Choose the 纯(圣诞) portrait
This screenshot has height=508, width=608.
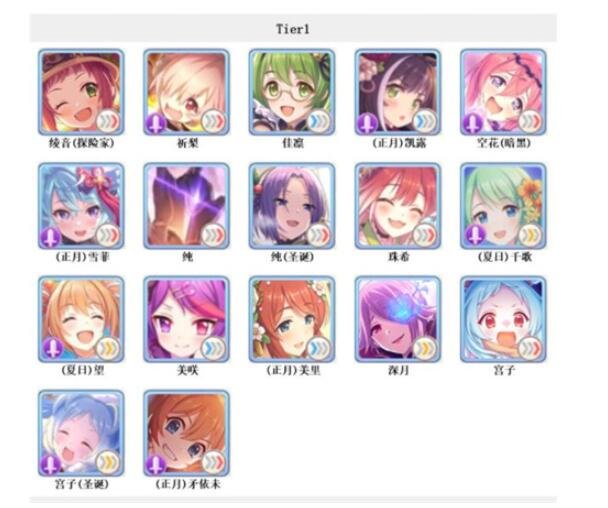click(x=292, y=206)
